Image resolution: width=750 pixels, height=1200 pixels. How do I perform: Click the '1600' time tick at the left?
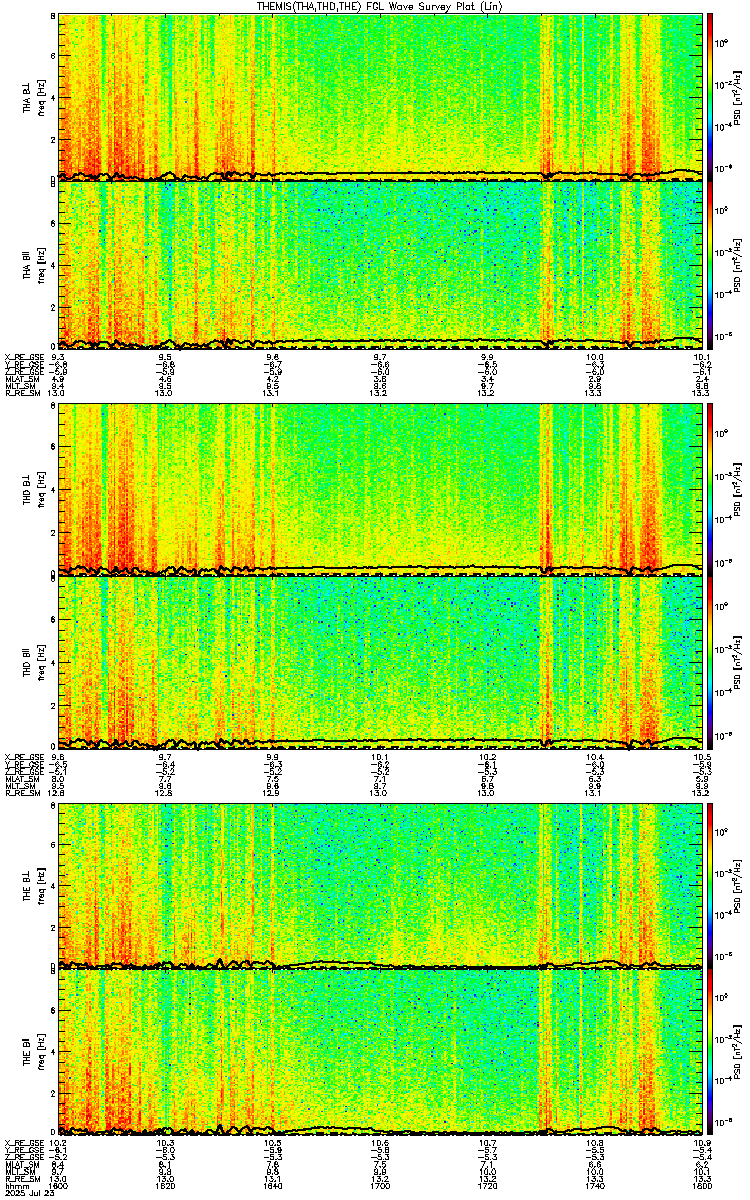59,1185
